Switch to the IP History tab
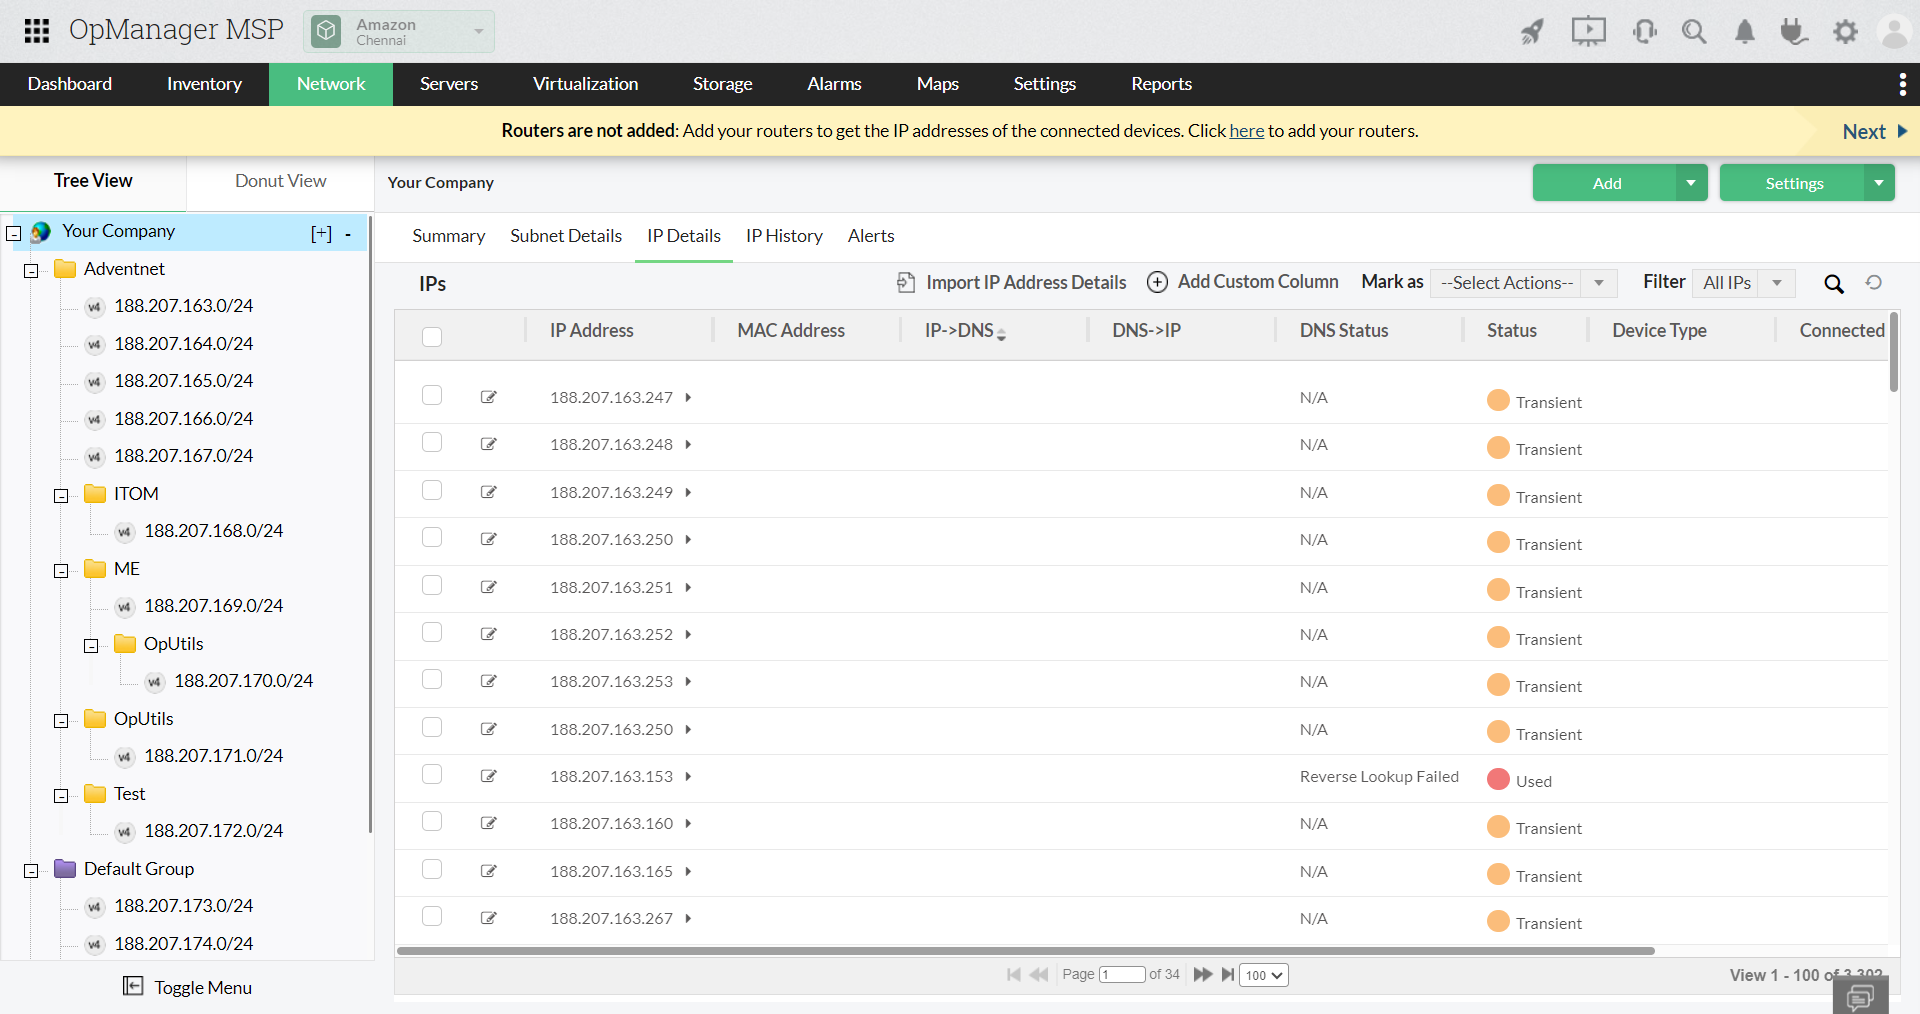Image resolution: width=1920 pixels, height=1014 pixels. click(x=784, y=236)
